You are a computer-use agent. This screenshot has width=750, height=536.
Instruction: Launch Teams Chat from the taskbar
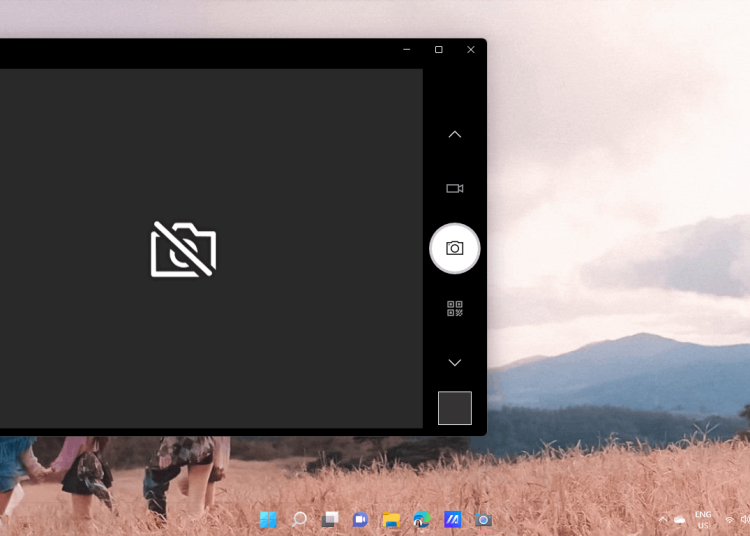coord(360,519)
